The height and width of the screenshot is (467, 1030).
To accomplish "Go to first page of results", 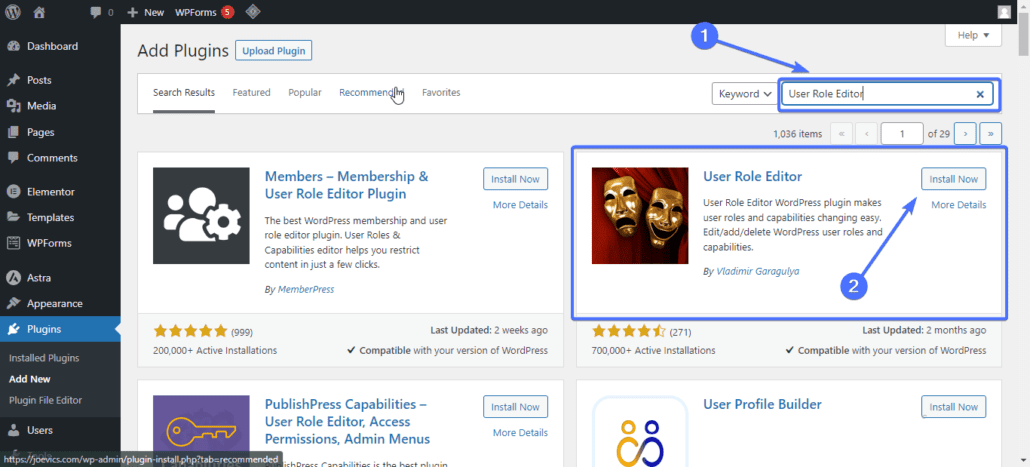I will click(x=841, y=133).
